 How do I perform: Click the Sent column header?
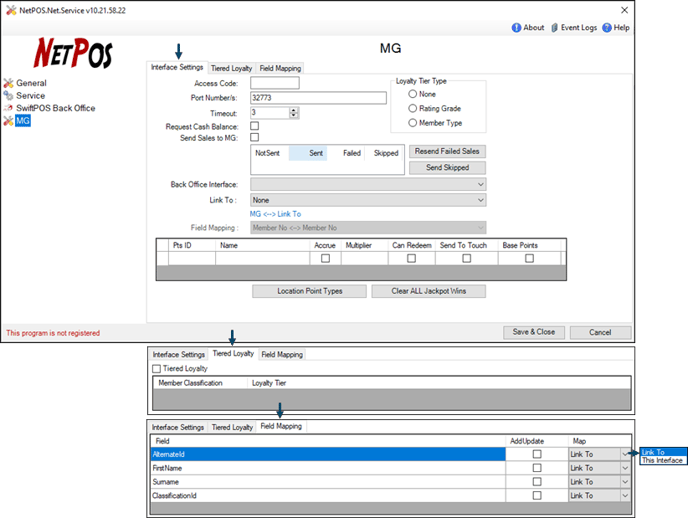point(308,153)
